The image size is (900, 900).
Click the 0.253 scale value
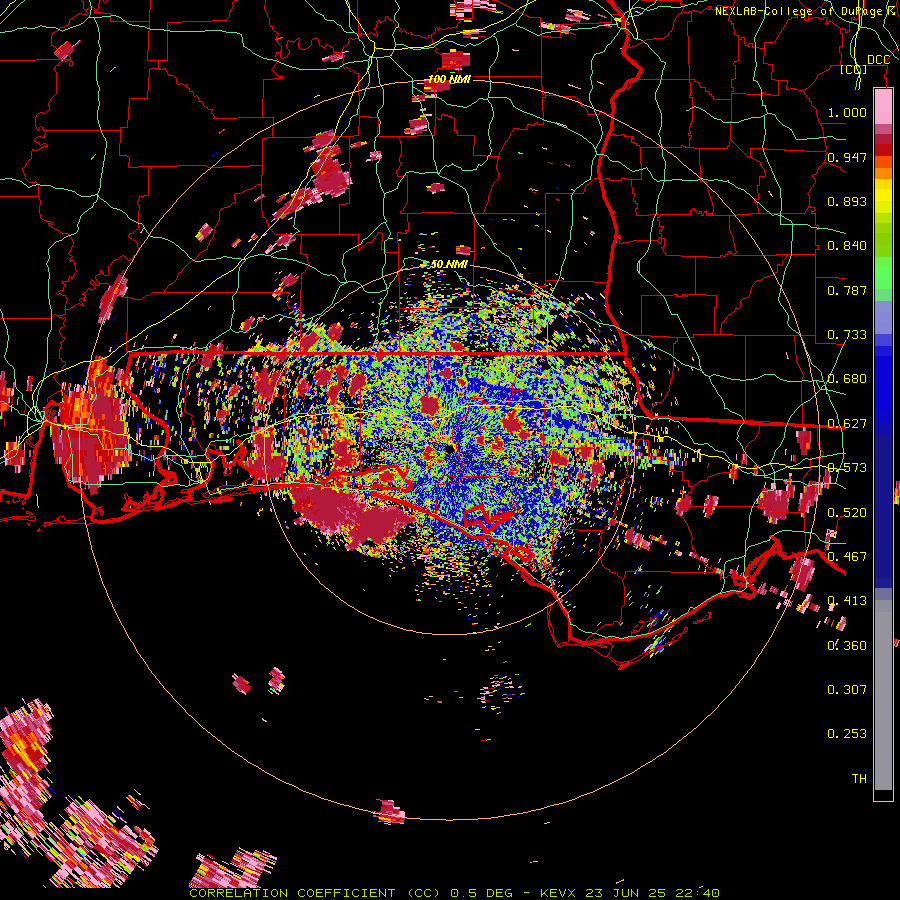(x=847, y=734)
